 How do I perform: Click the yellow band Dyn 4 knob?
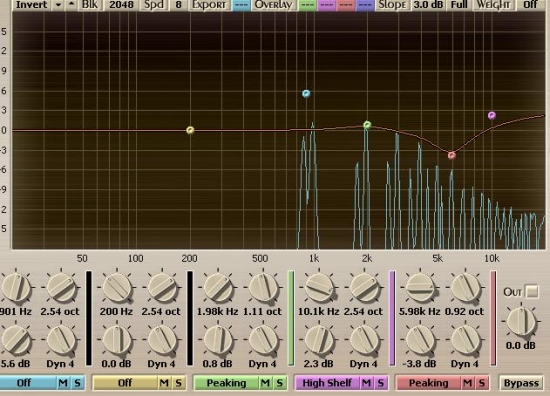click(x=162, y=340)
